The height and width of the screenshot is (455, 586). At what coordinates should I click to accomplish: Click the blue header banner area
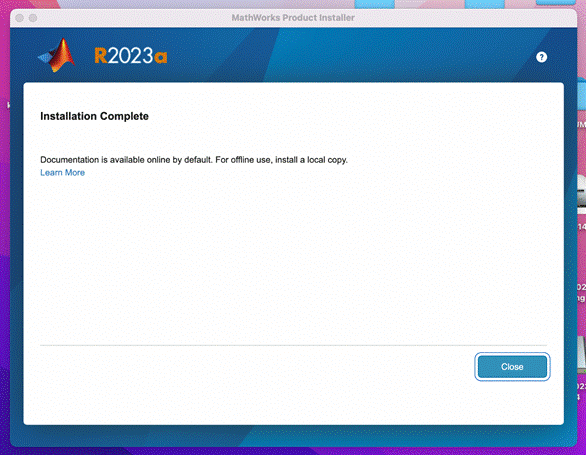coord(336,55)
